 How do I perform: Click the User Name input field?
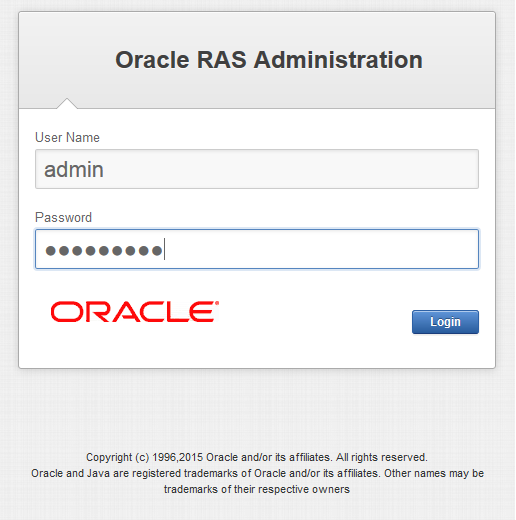[257, 169]
